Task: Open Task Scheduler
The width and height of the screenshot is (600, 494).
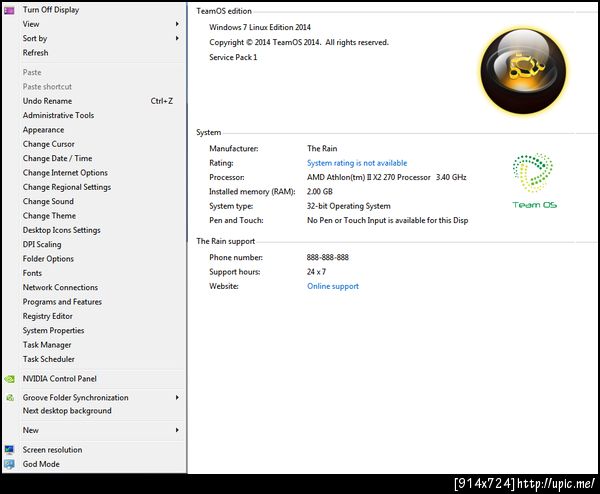Action: [x=49, y=359]
